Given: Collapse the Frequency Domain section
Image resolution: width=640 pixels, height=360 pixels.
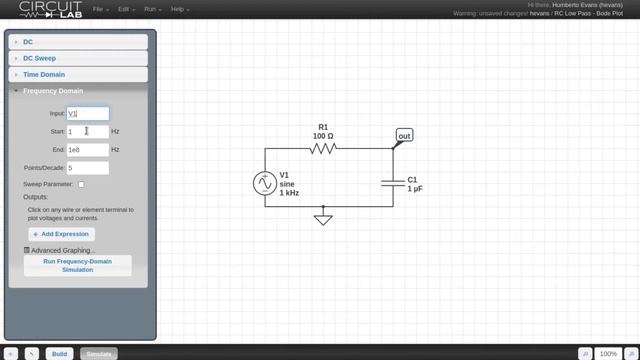Looking at the screenshot, I should [x=78, y=91].
